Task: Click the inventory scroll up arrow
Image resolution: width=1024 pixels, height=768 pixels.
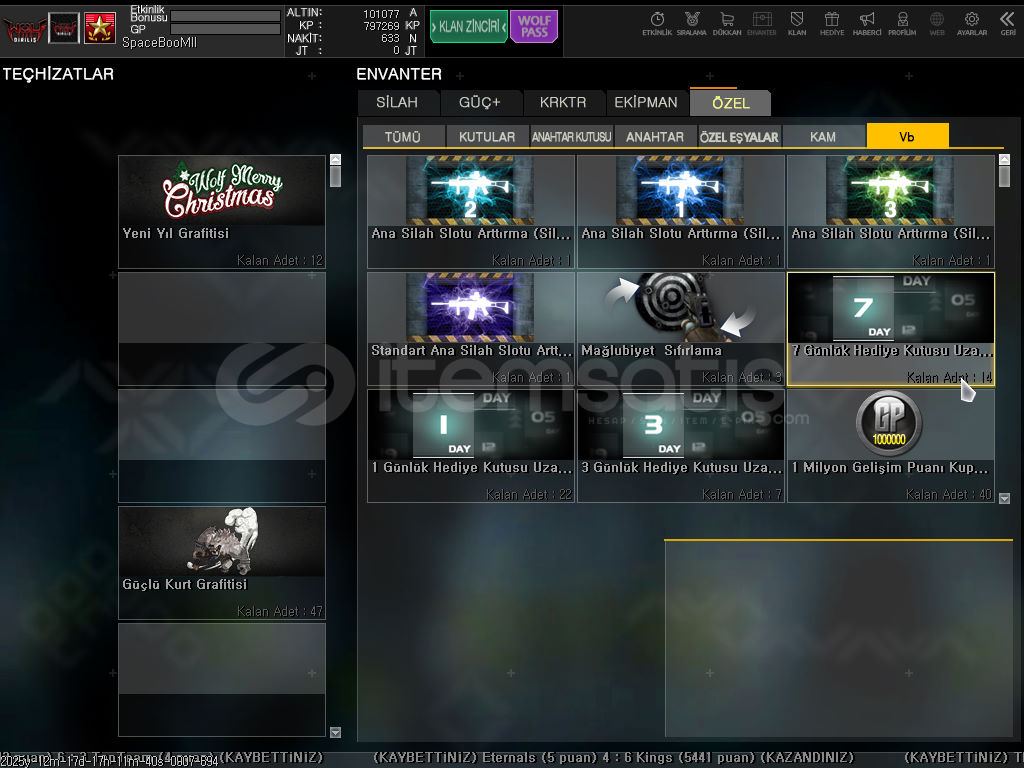Action: (1005, 159)
